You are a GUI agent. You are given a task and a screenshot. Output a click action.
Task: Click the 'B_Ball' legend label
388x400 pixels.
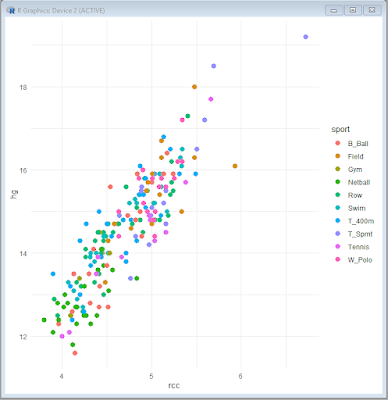coord(358,144)
